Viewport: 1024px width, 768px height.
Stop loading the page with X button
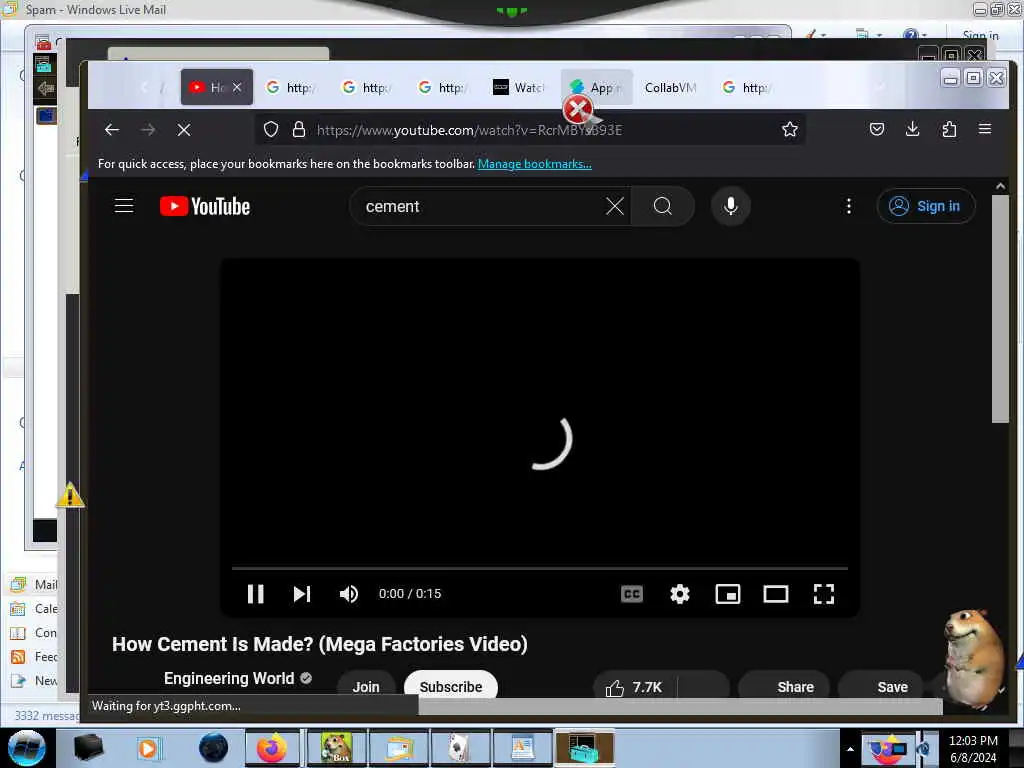click(x=184, y=130)
